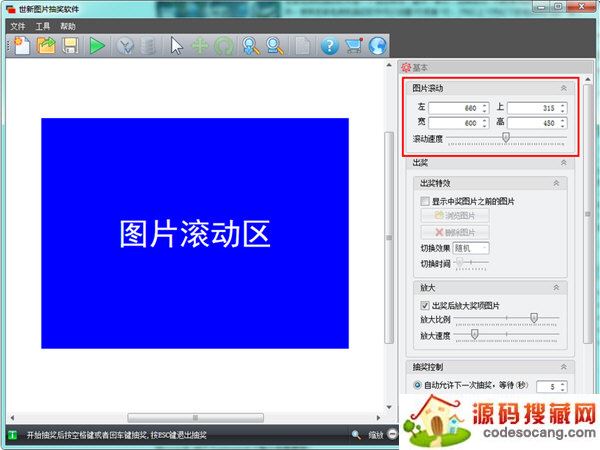The height and width of the screenshot is (450, 600).
Task: Click zoom-out minus button in status bar
Action: pyautogui.click(x=392, y=434)
